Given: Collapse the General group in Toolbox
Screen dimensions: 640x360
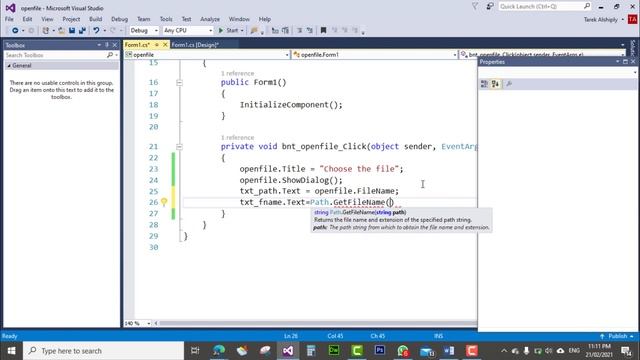Looking at the screenshot, I should click(9, 66).
